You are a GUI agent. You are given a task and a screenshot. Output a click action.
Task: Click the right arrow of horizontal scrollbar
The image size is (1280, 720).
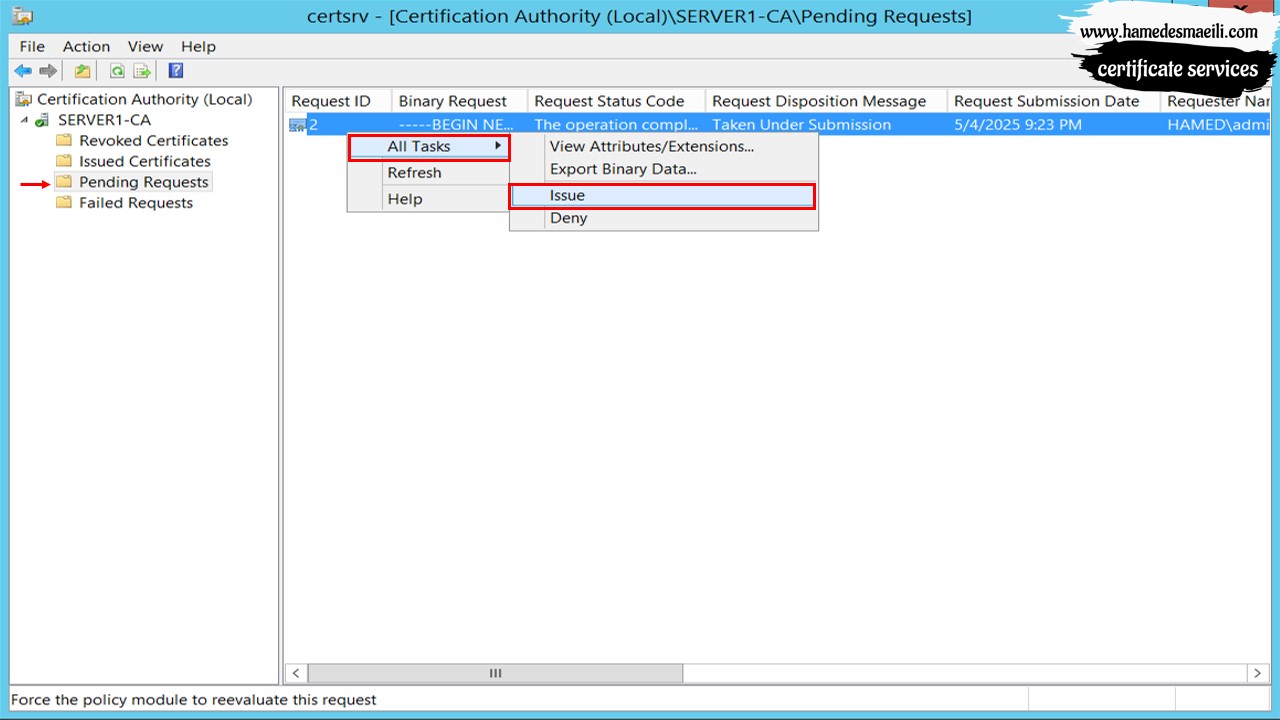tap(1259, 674)
